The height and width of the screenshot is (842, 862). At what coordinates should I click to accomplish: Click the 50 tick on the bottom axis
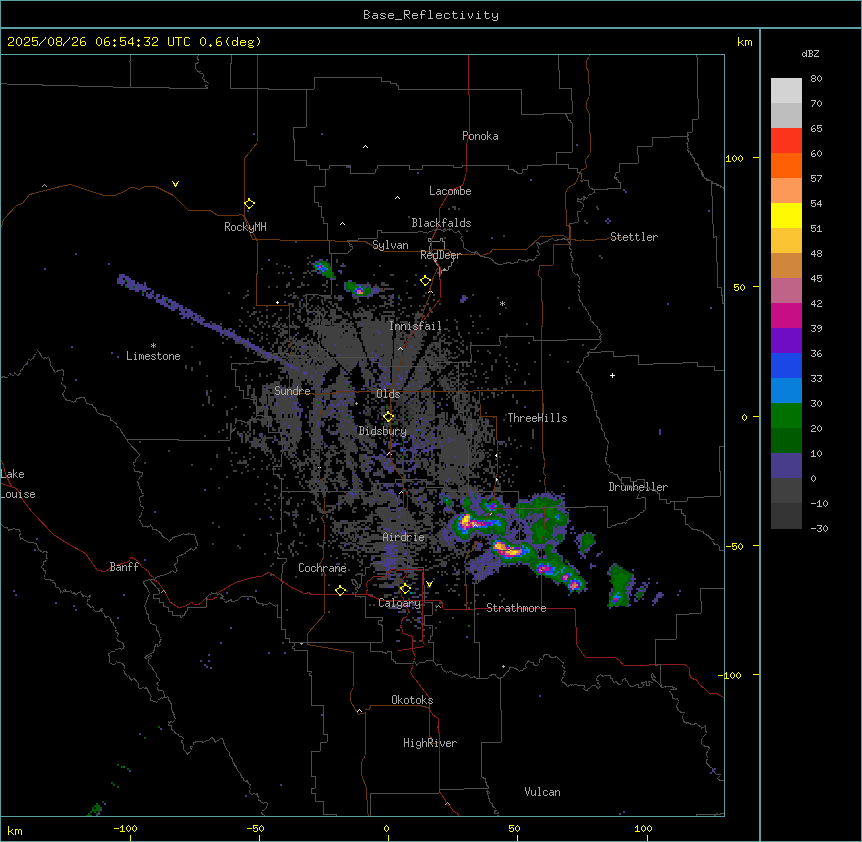[515, 828]
